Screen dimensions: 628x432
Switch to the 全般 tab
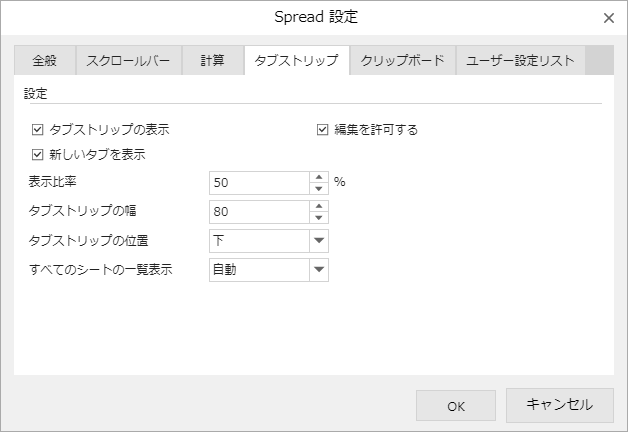[x=44, y=61]
